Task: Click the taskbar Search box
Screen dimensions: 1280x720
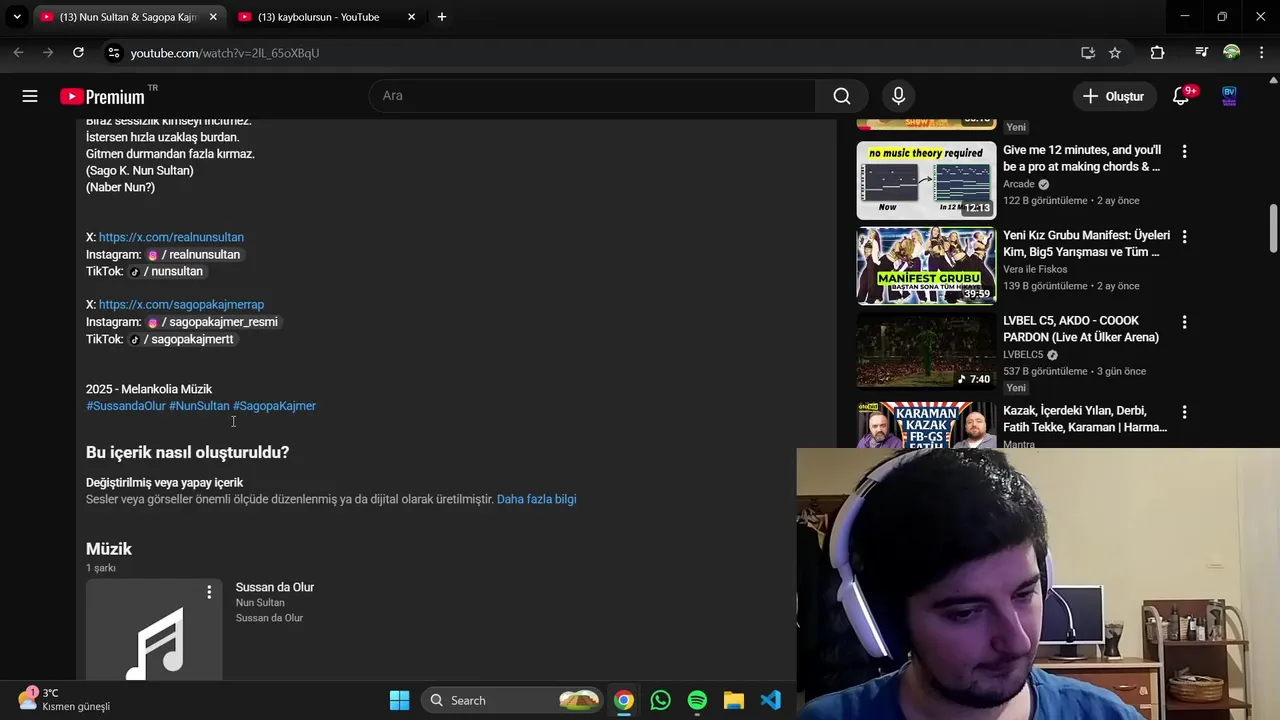Action: [x=513, y=700]
